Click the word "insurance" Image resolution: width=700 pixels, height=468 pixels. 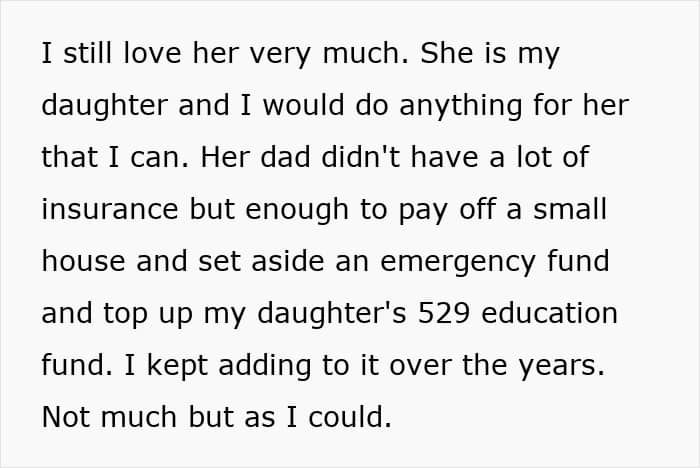pos(110,209)
